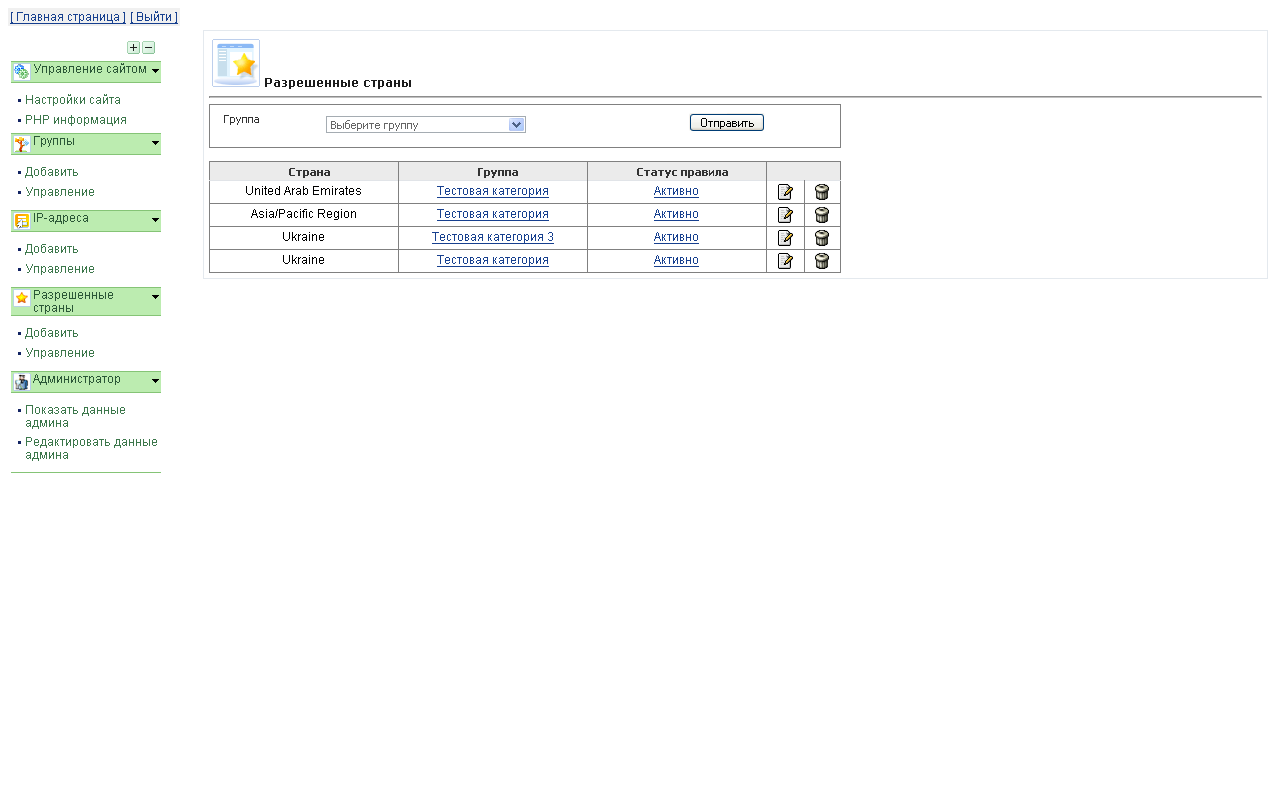Open Тестовая категория link in United Arab Emirates row

click(493, 191)
